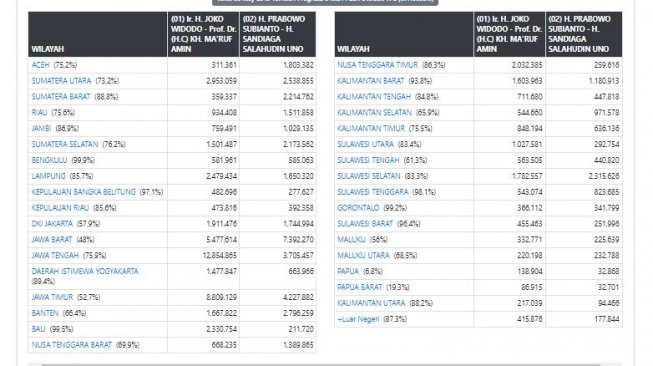Click DAERAH ISTIMEWA YOGYAKARTA link
Viewport: 653px width, 366px height.
tap(85, 271)
